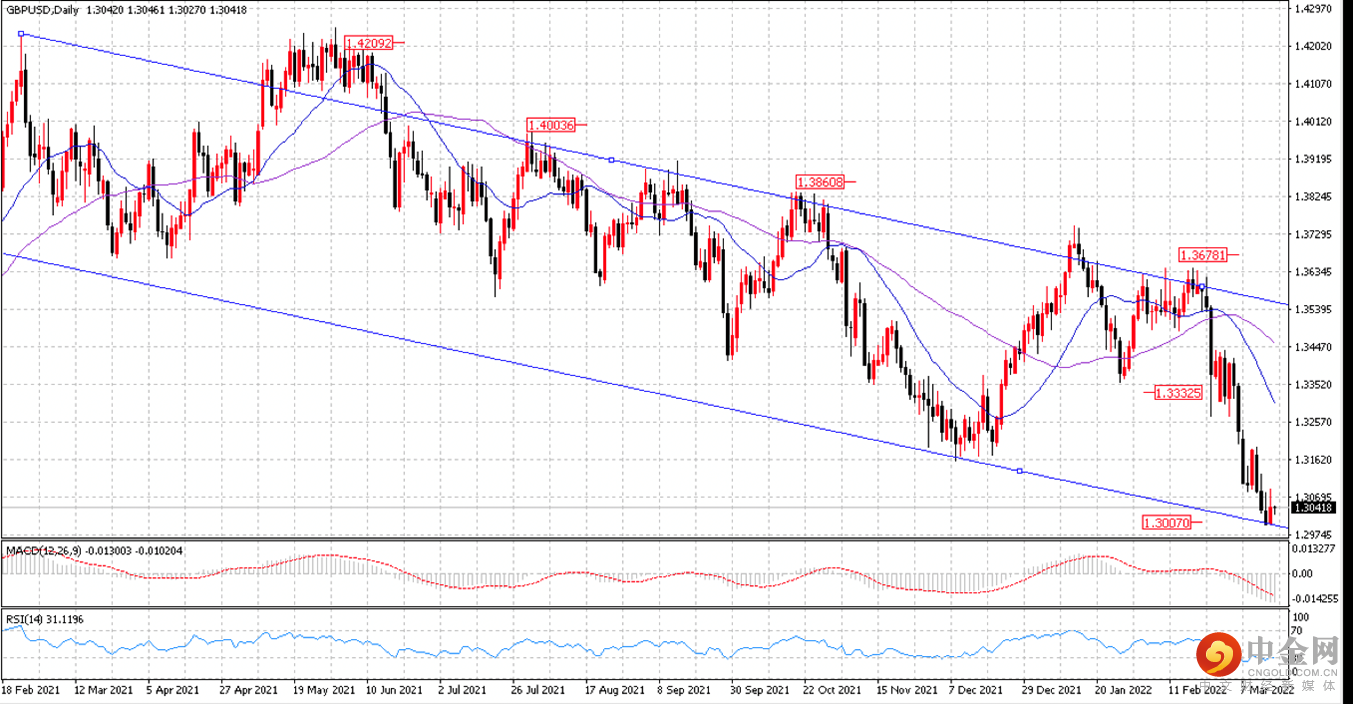Viewport: 1353px width, 704px height.
Task: Click the 15 Nov 2021 date label
Action: (907, 690)
